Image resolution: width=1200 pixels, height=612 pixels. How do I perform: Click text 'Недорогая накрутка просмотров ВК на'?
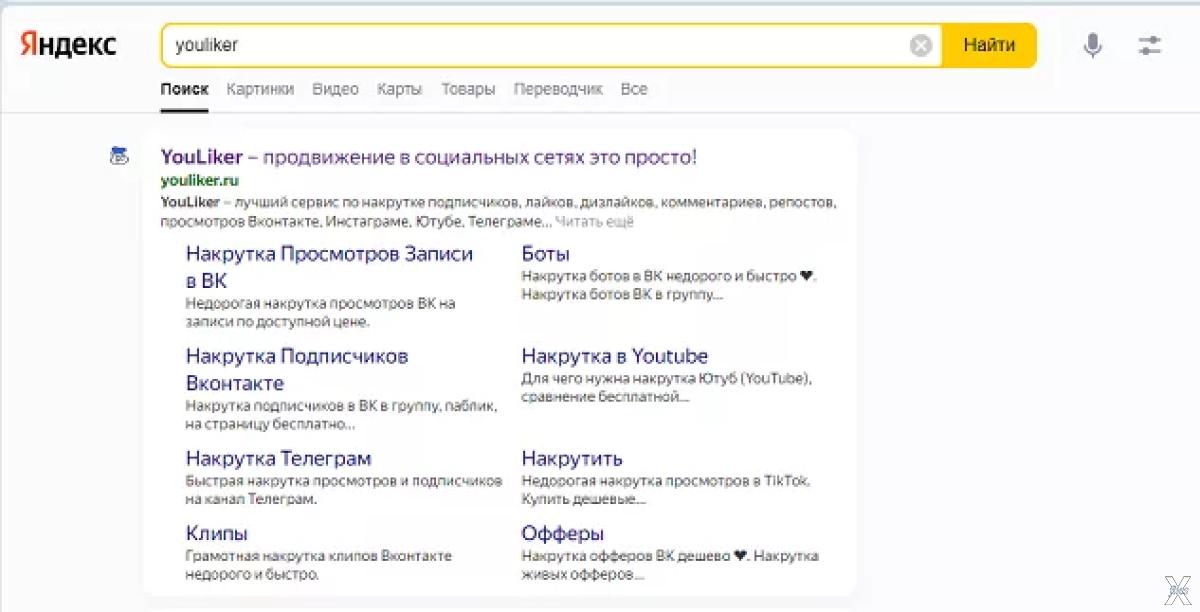point(320,303)
